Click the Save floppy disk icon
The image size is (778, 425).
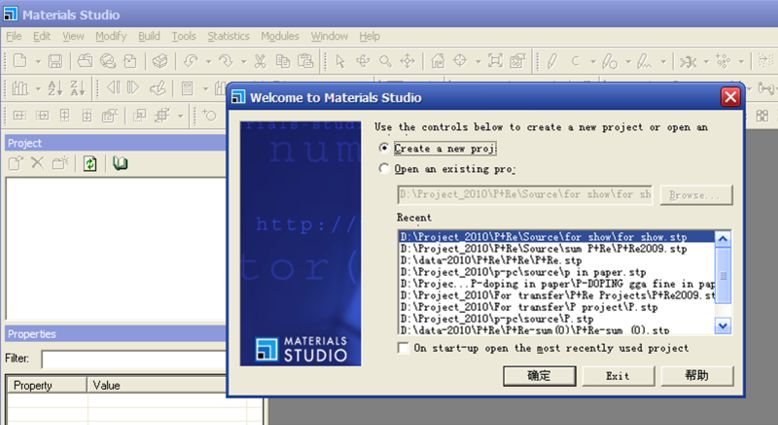[55, 61]
